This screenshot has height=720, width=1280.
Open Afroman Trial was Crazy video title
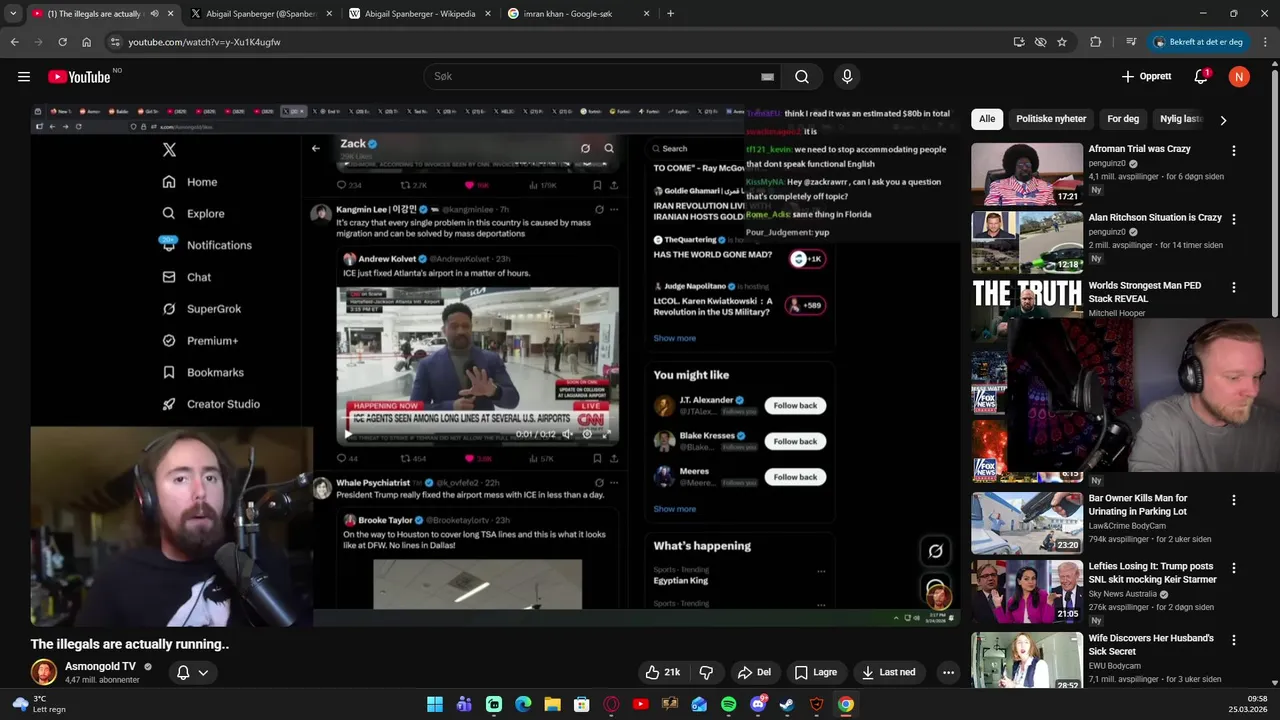[x=1139, y=149]
